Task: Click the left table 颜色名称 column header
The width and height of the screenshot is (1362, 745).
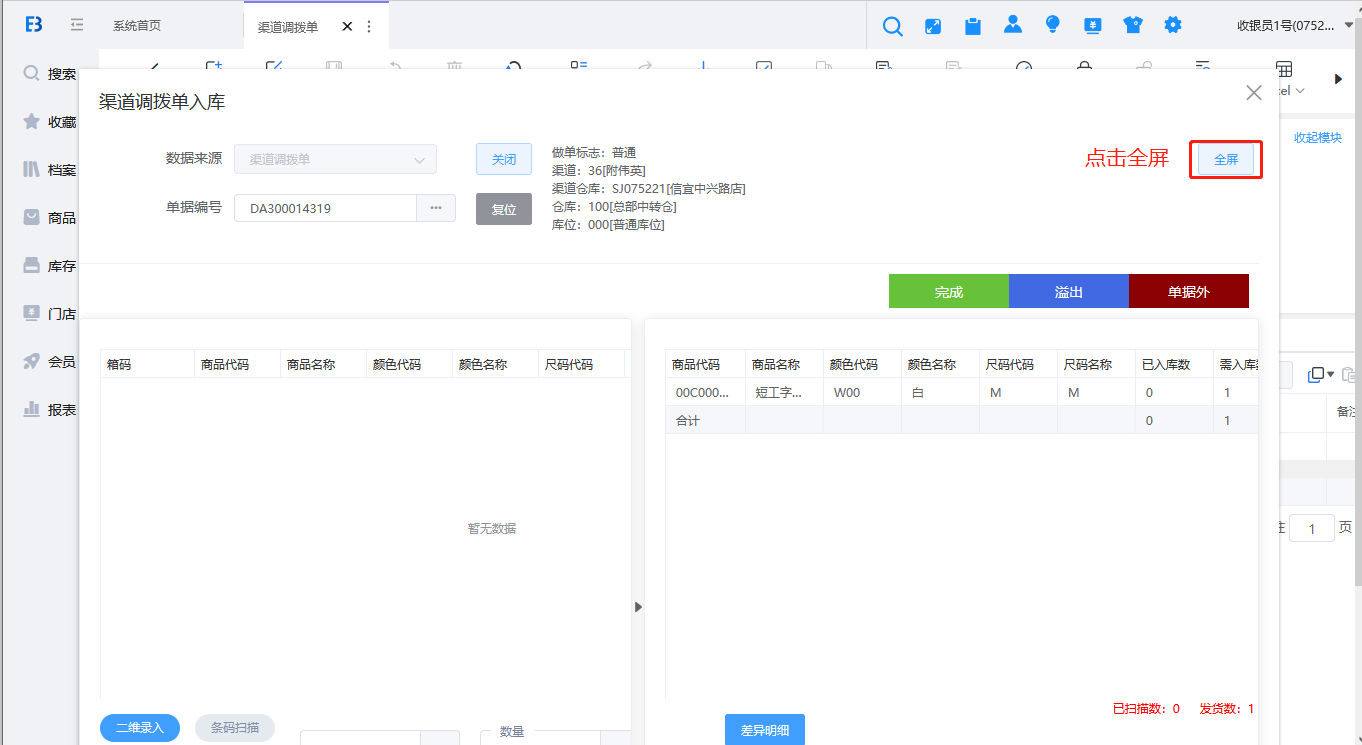Action: (x=496, y=364)
